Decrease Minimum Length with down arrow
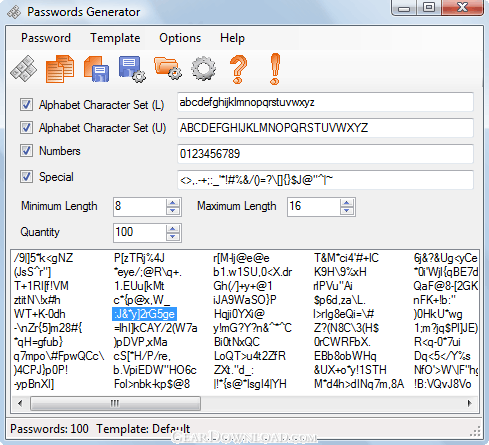The width and height of the screenshot is (489, 445). click(x=173, y=211)
